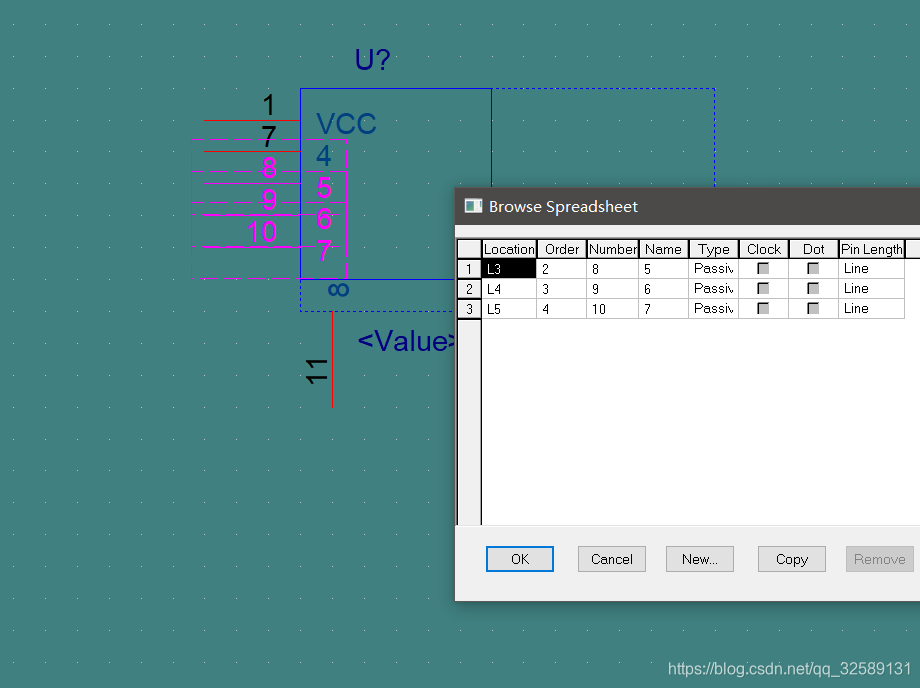The height and width of the screenshot is (688, 920).
Task: Click the L3 location cell
Action: 509,269
